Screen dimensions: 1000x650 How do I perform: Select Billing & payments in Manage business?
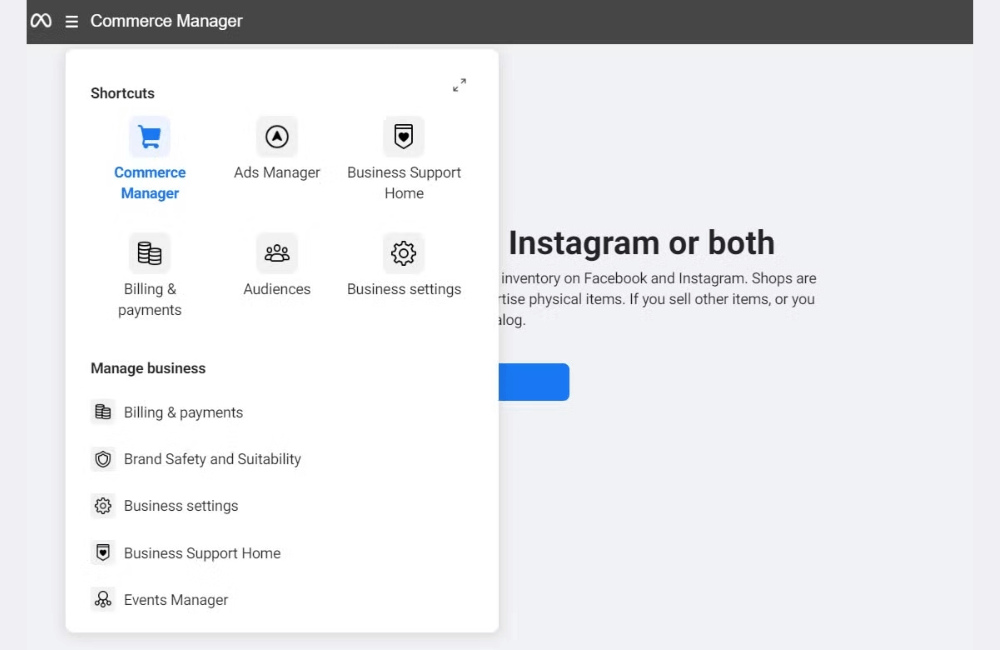click(183, 412)
